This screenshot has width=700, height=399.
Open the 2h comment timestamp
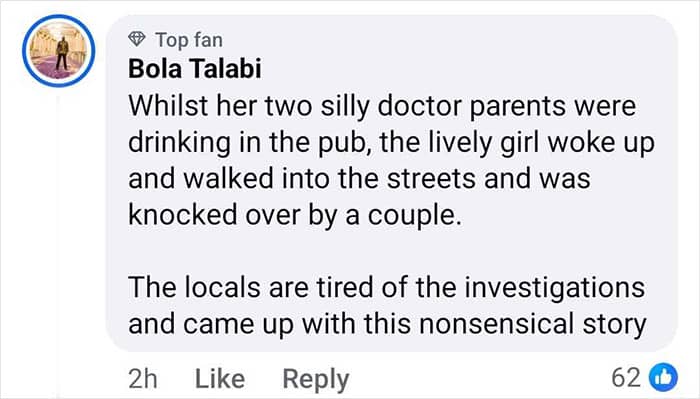pyautogui.click(x=143, y=378)
